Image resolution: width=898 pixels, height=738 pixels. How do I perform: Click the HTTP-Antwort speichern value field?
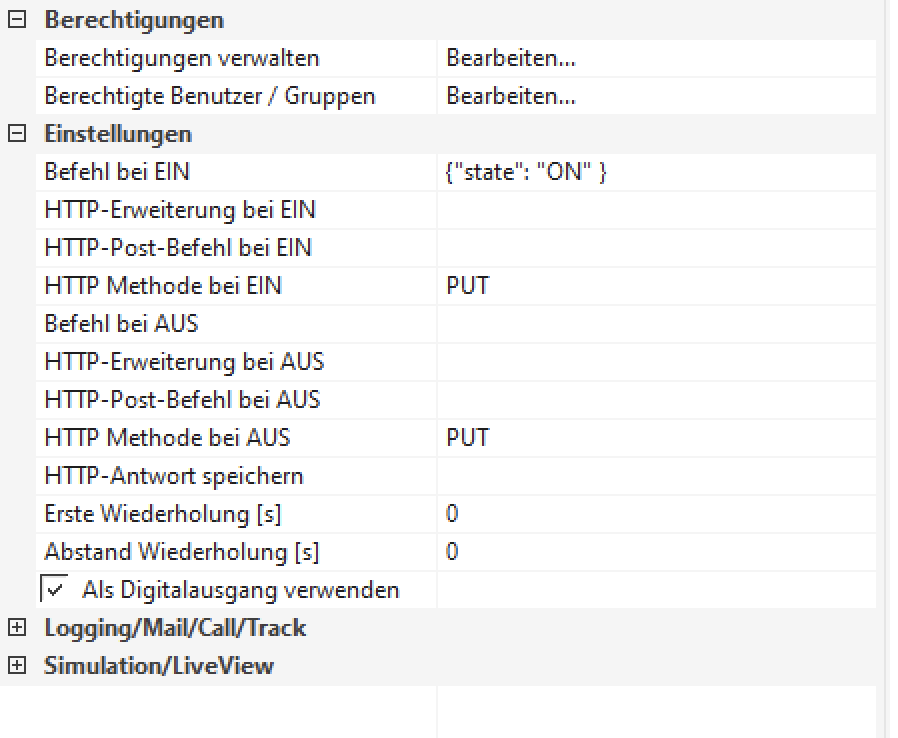coord(655,476)
